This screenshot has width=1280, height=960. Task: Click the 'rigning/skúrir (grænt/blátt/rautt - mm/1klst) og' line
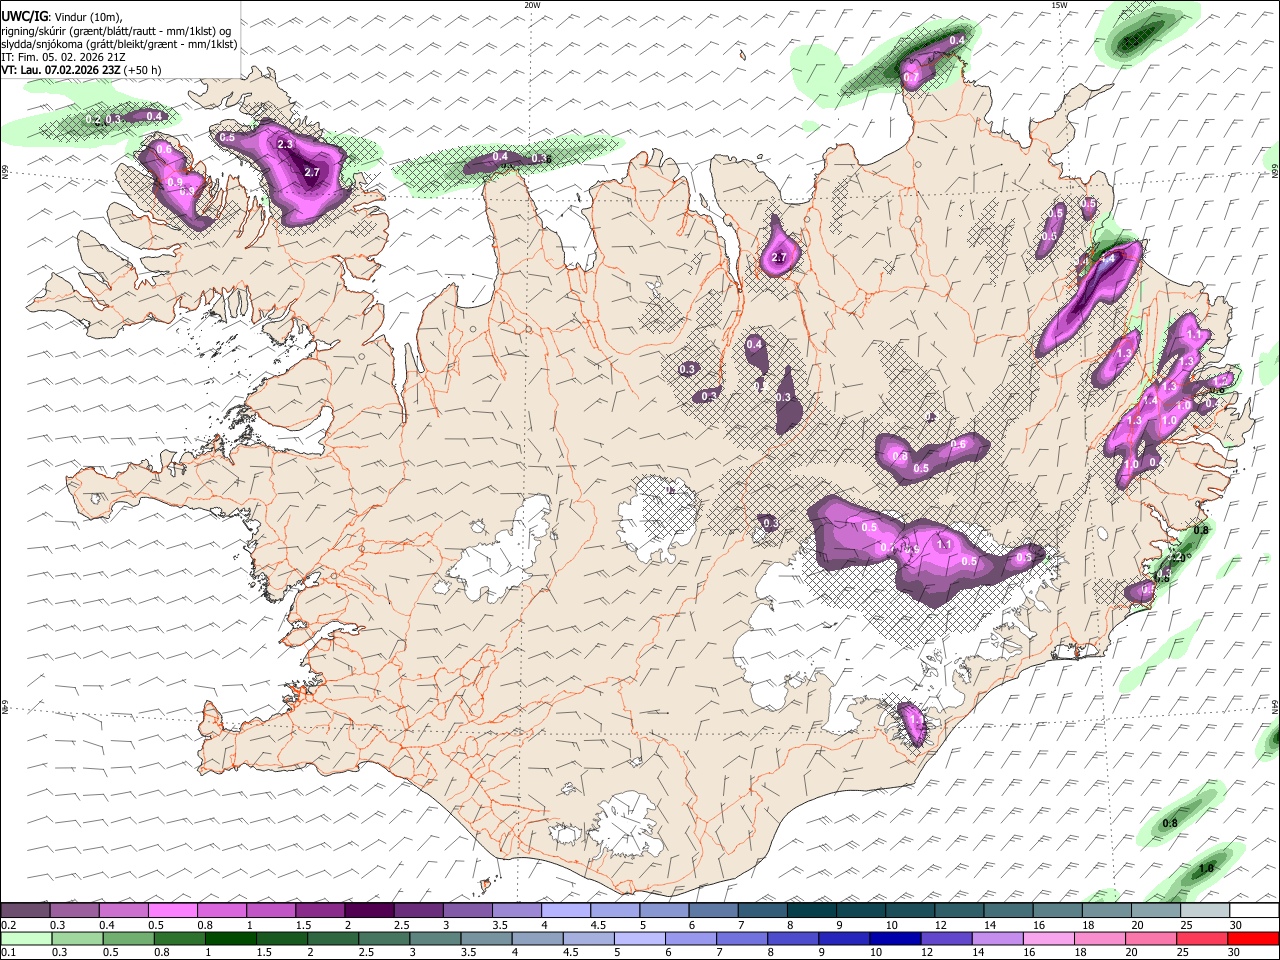point(116,31)
